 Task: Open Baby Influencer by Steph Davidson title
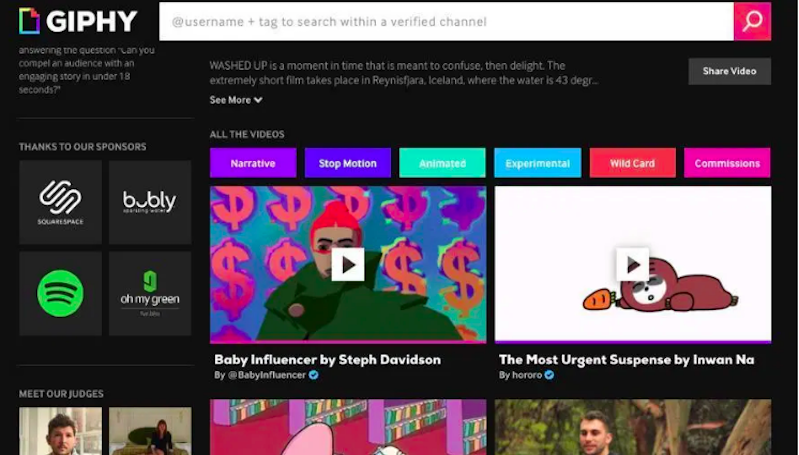coord(328,360)
